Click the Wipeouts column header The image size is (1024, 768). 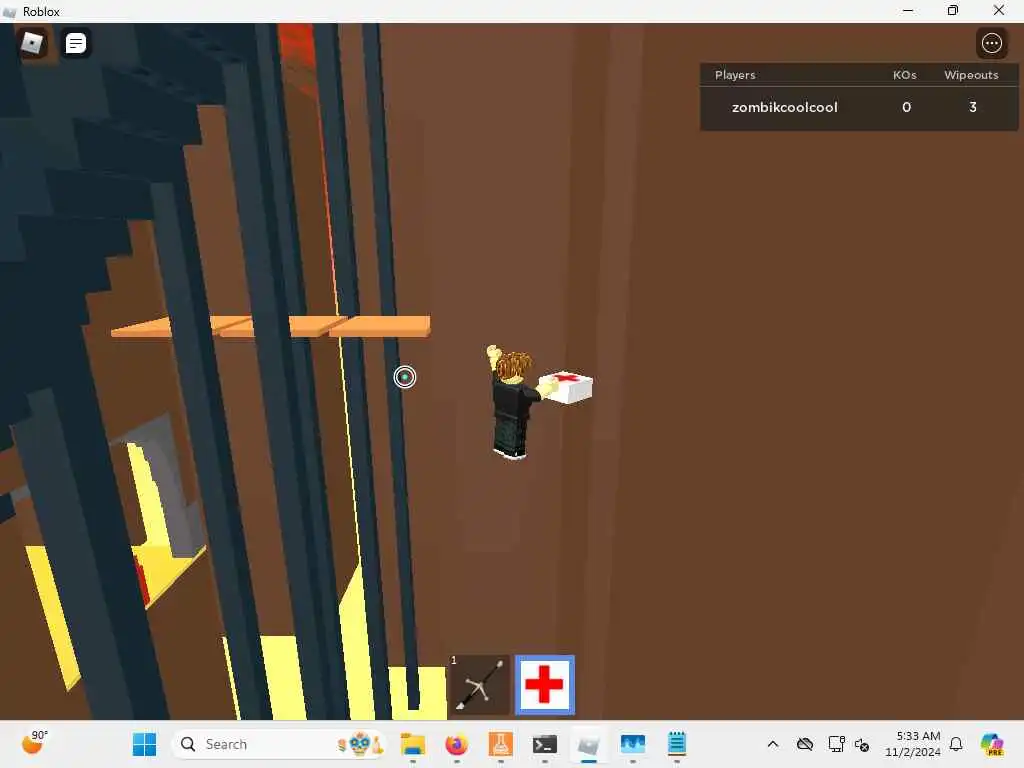point(971,74)
